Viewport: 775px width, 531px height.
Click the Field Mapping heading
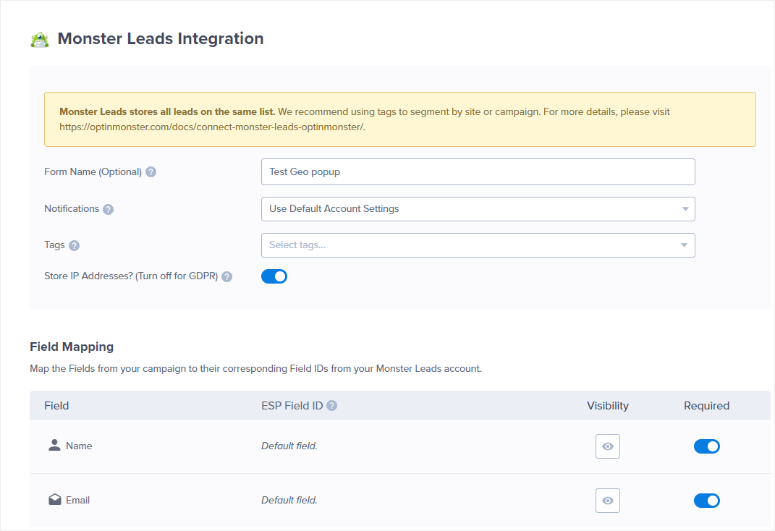point(72,347)
